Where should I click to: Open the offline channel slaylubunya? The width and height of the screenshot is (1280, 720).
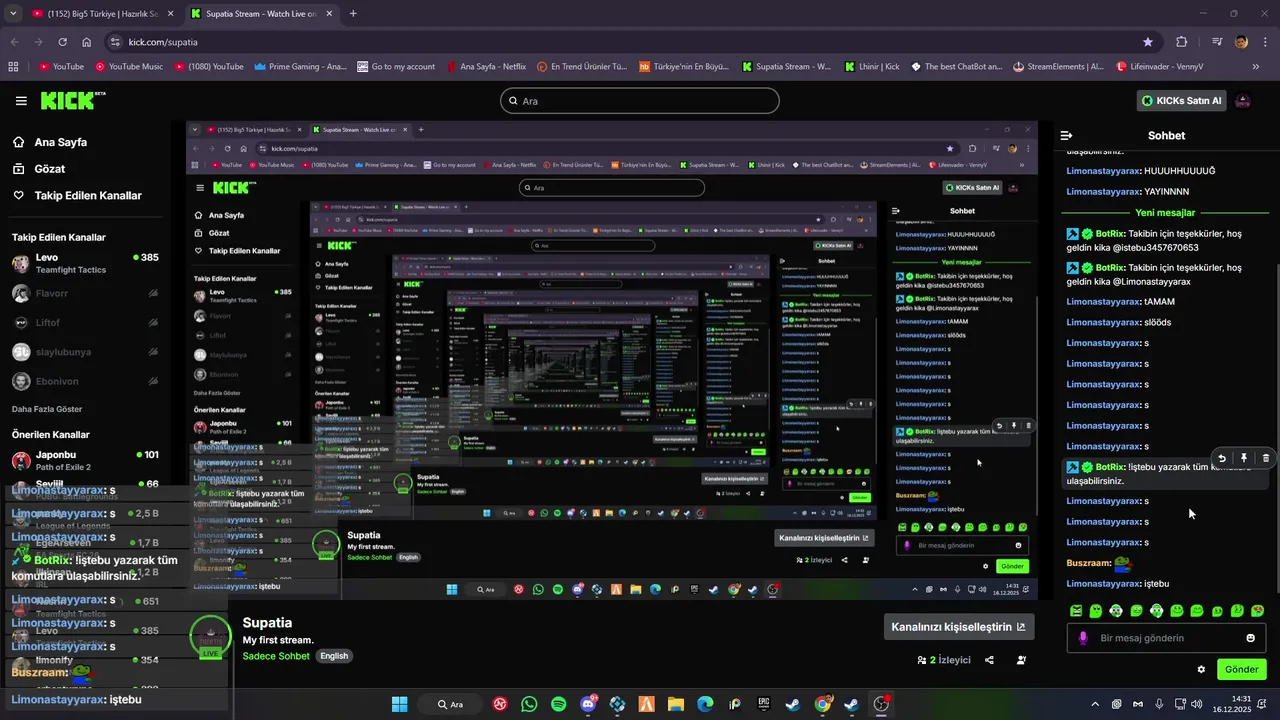(x=84, y=352)
